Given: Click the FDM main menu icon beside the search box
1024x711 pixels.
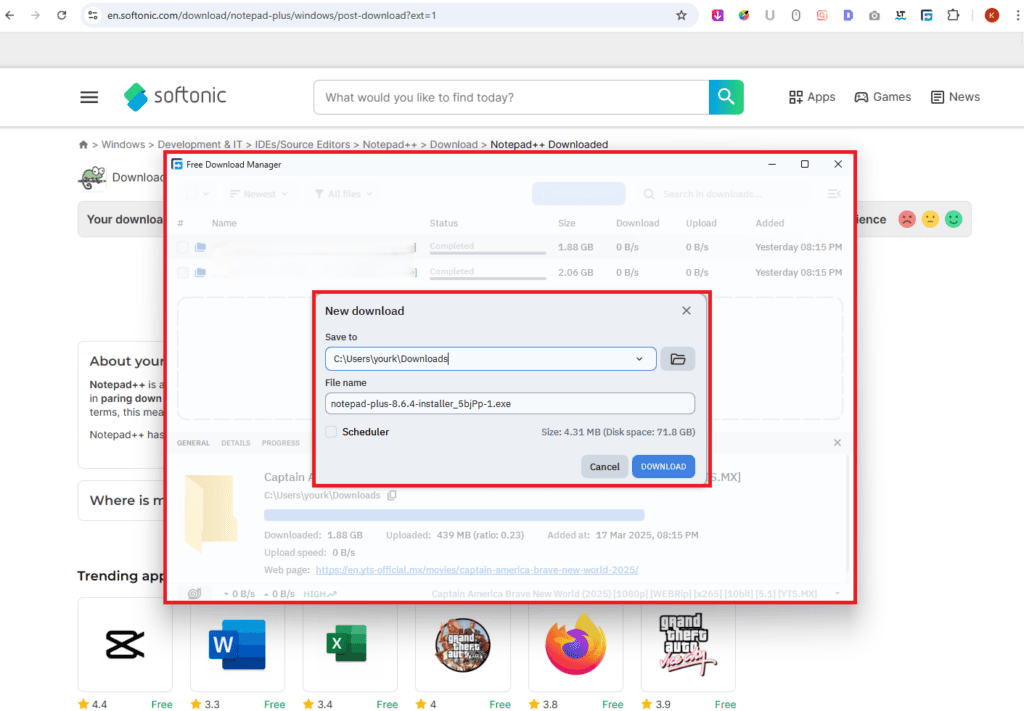Looking at the screenshot, I should [833, 194].
